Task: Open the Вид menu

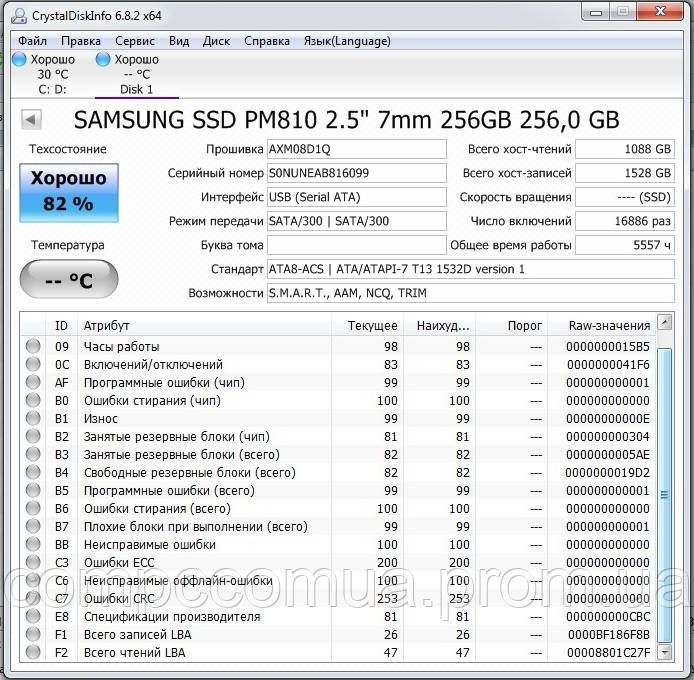Action: point(179,41)
